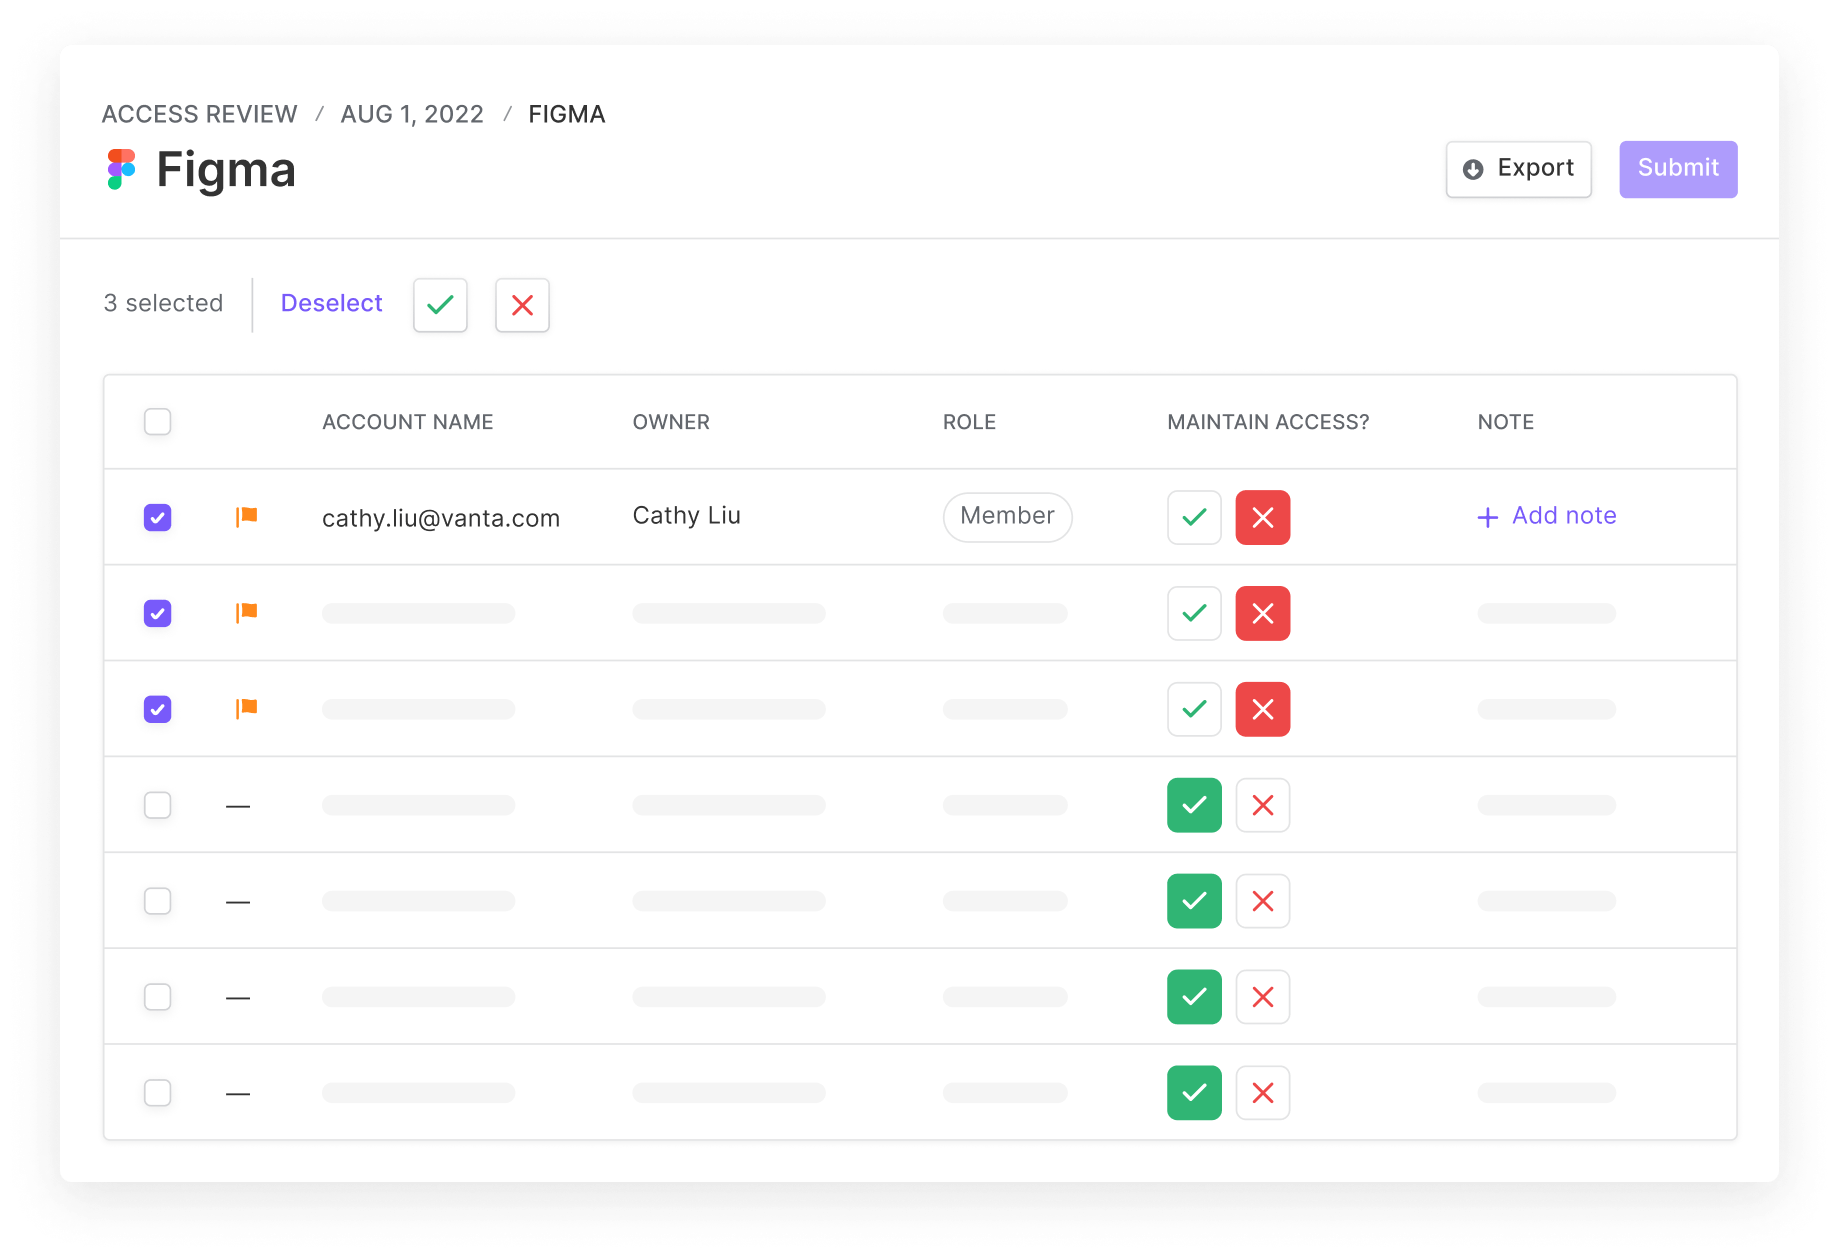
Task: Click the flag icon on the second row
Action: point(245,613)
